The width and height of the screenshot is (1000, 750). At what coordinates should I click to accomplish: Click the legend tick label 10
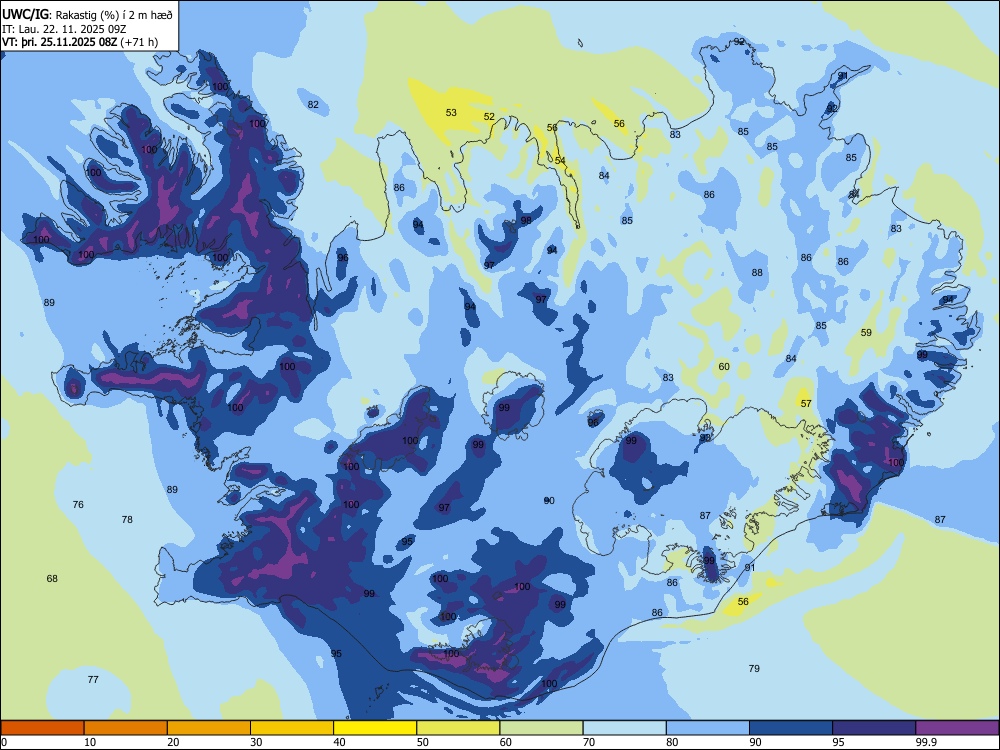90,742
